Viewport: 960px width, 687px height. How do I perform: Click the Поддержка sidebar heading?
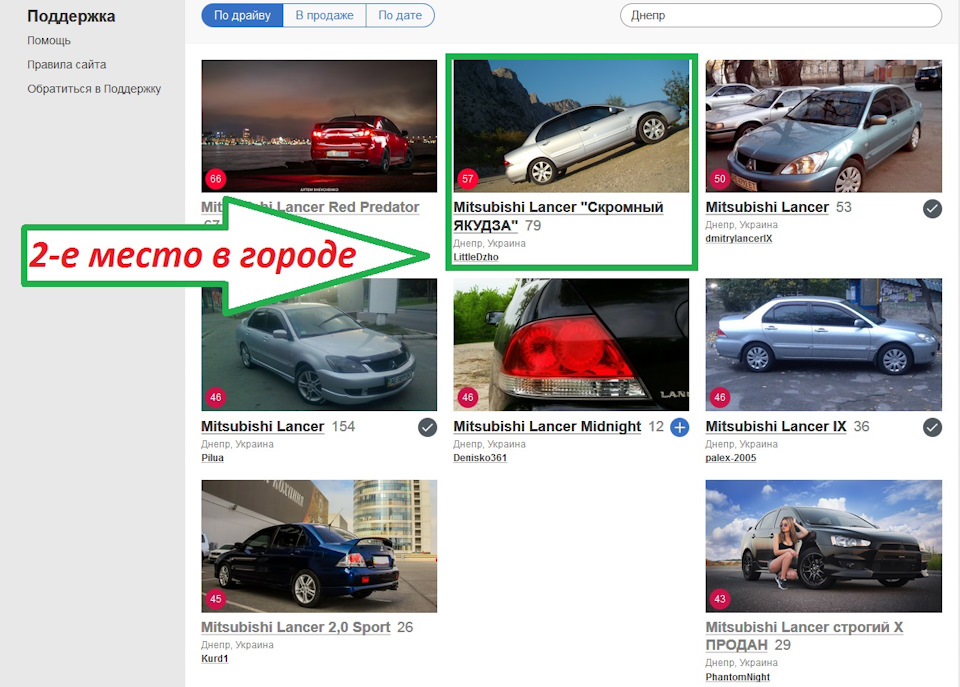(71, 16)
